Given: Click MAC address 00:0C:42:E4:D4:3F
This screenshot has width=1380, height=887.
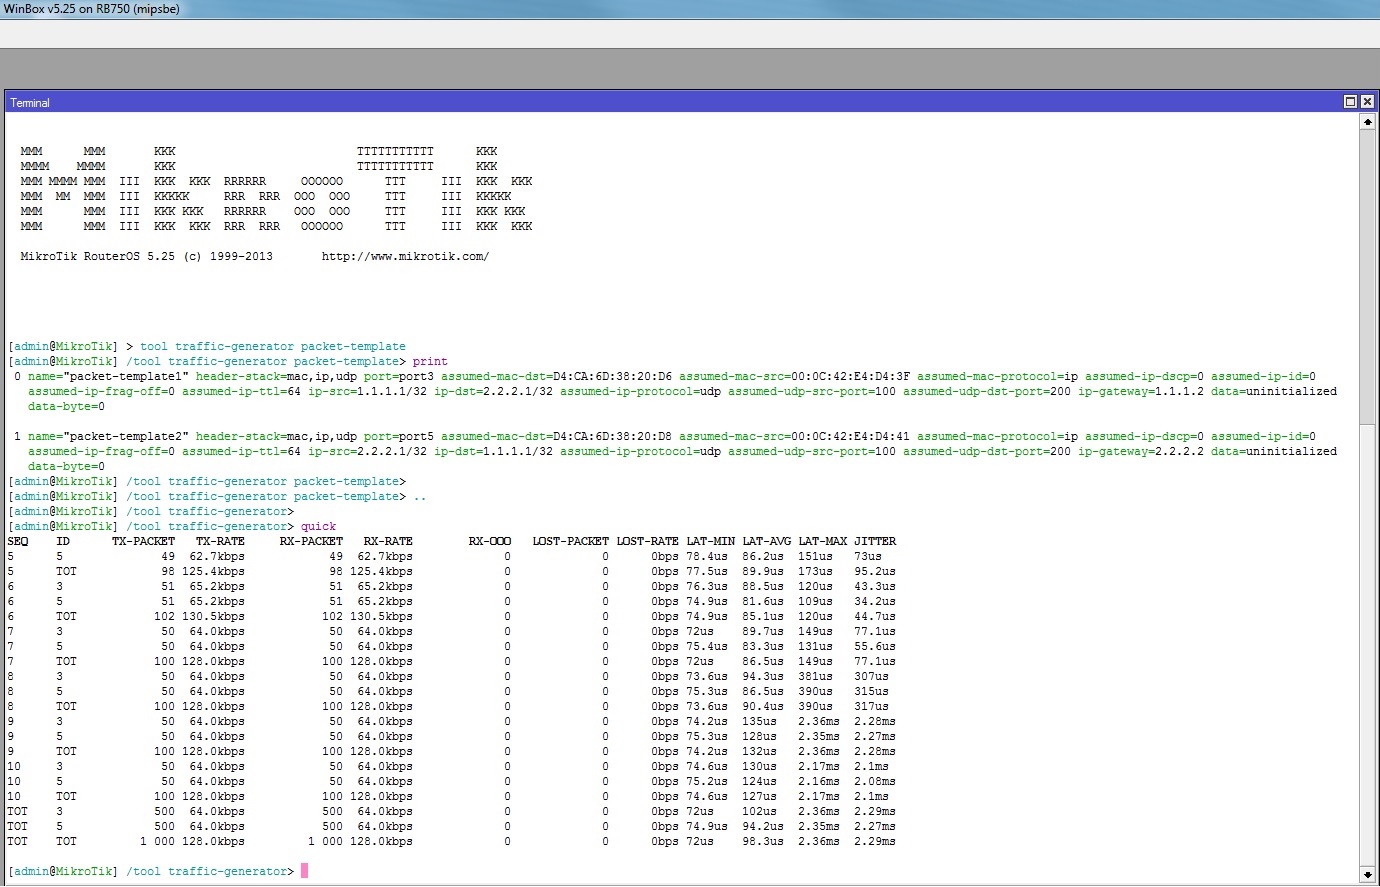Looking at the screenshot, I should coord(850,376).
